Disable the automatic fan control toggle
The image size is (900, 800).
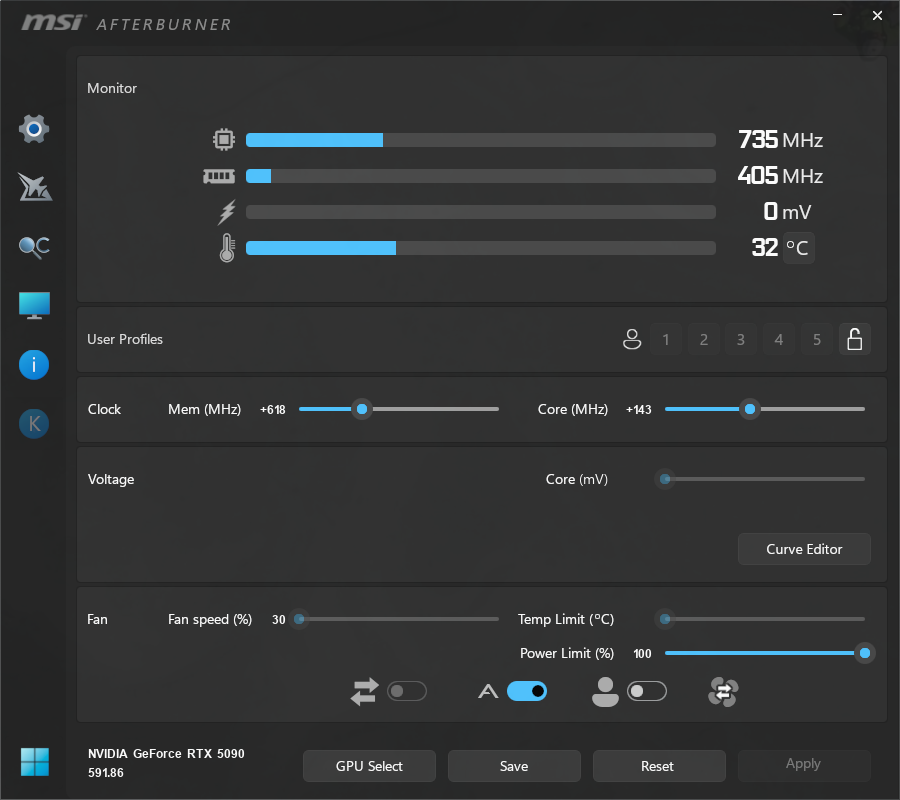tap(527, 691)
